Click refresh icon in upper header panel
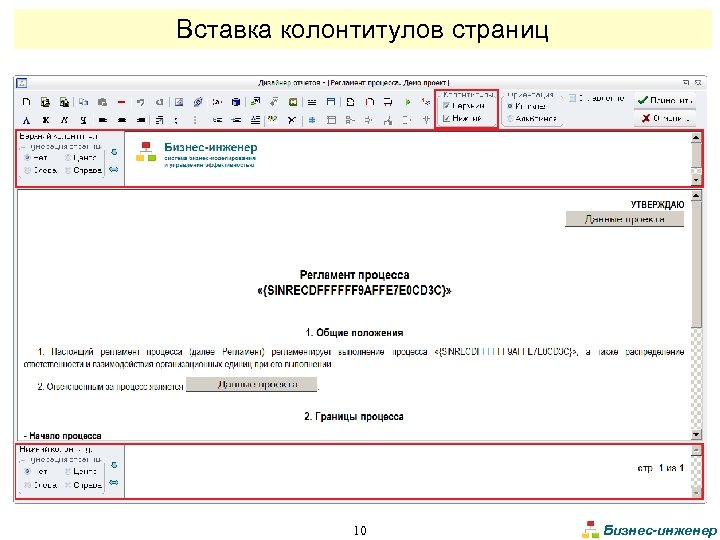The image size is (720, 540). [x=114, y=152]
